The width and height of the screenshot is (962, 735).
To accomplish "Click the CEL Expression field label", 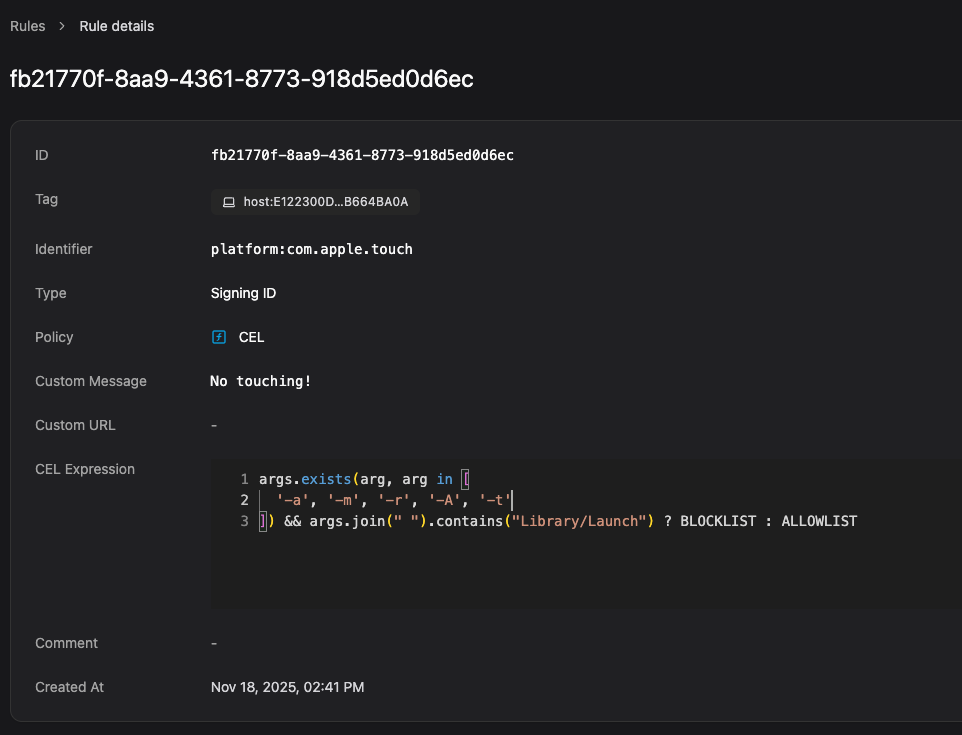I will tap(85, 469).
